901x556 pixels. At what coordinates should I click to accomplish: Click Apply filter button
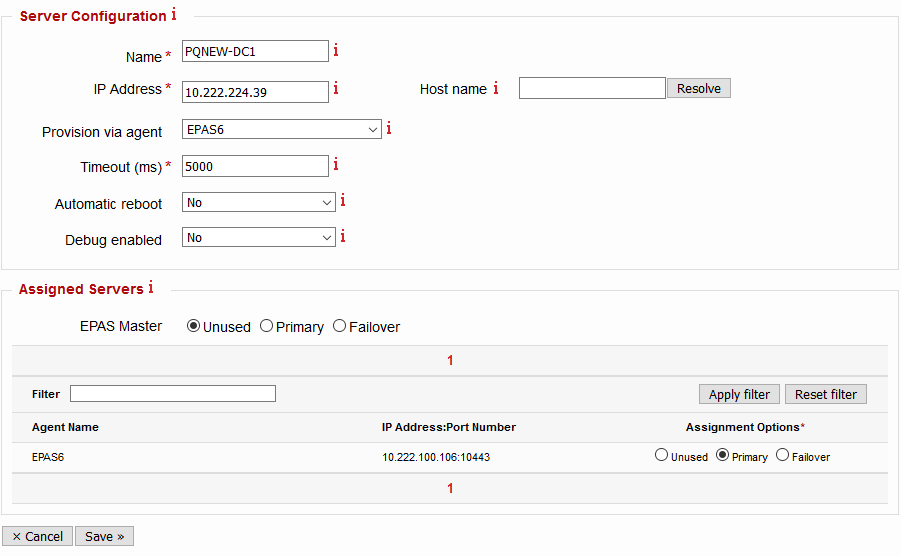(x=739, y=394)
